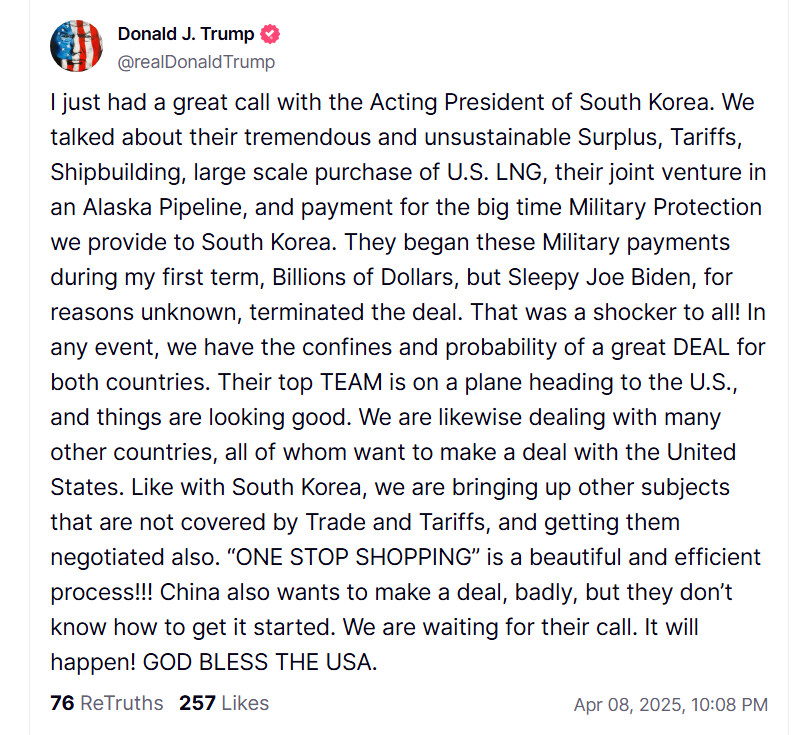This screenshot has height=735, width=802.
Task: Click the number 257 before Likes
Action: (x=197, y=703)
